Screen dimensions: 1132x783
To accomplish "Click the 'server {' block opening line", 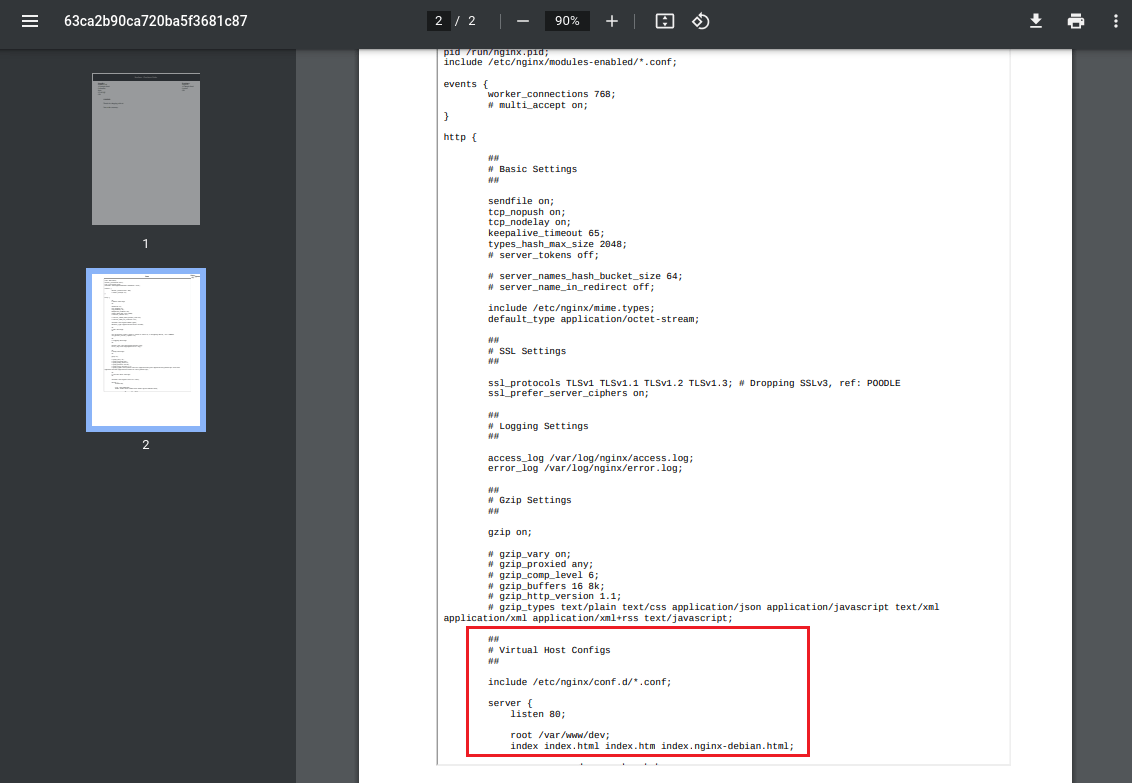I will click(x=510, y=704).
